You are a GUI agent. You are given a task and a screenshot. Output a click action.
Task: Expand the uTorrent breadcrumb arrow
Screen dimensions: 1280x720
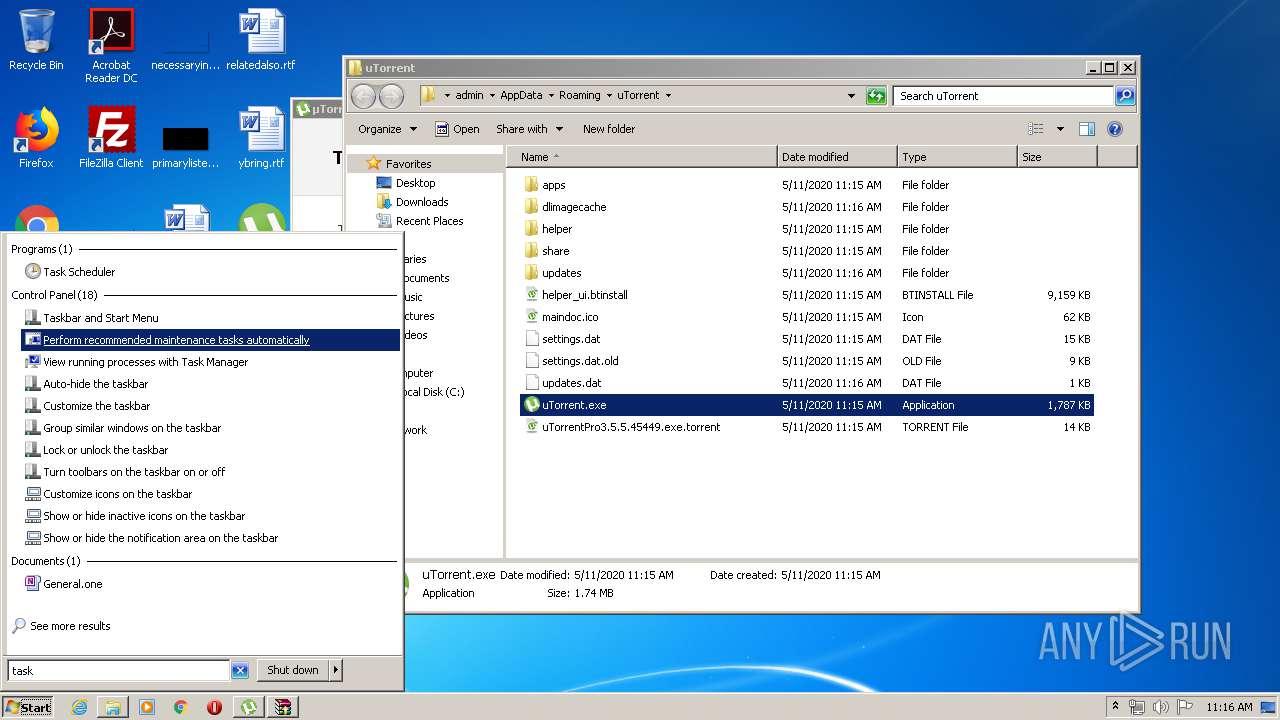[668, 96]
